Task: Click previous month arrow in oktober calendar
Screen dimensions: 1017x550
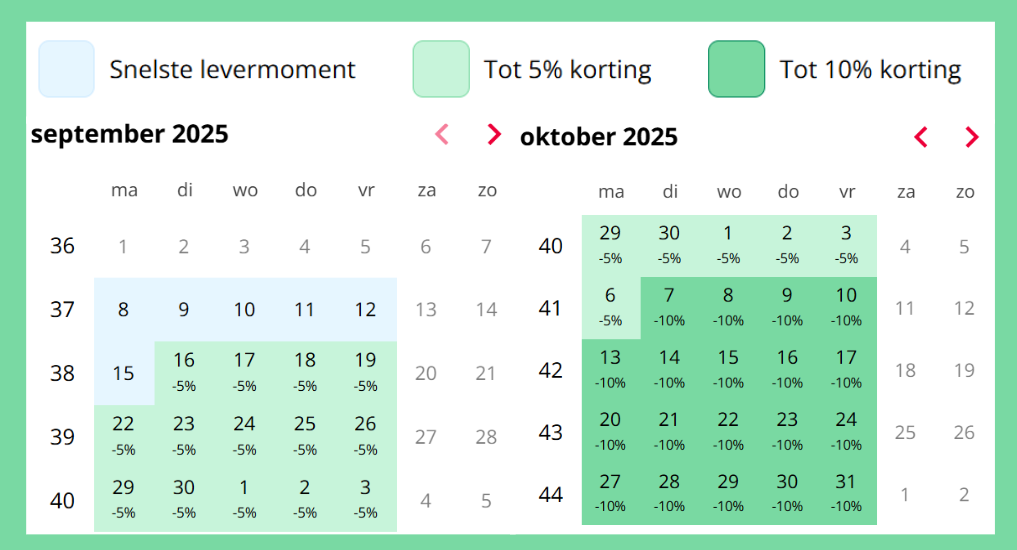Action: pyautogui.click(x=921, y=137)
